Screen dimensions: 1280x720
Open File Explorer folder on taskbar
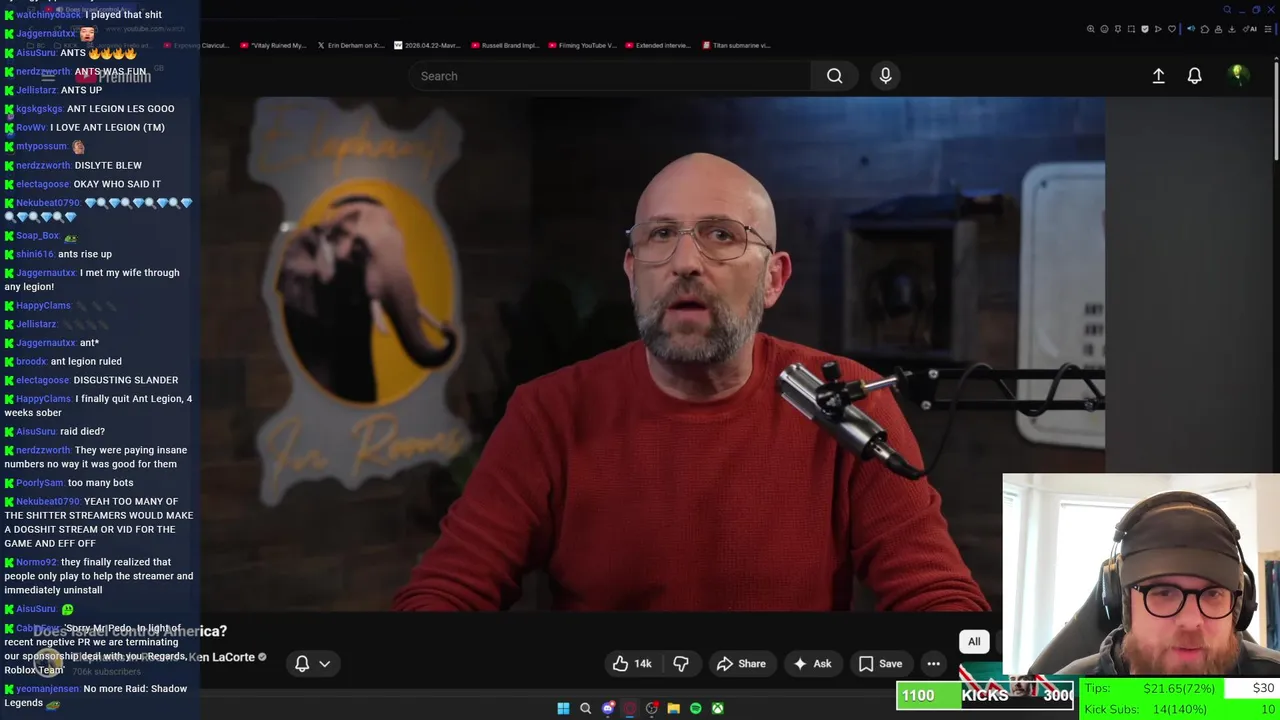674,708
